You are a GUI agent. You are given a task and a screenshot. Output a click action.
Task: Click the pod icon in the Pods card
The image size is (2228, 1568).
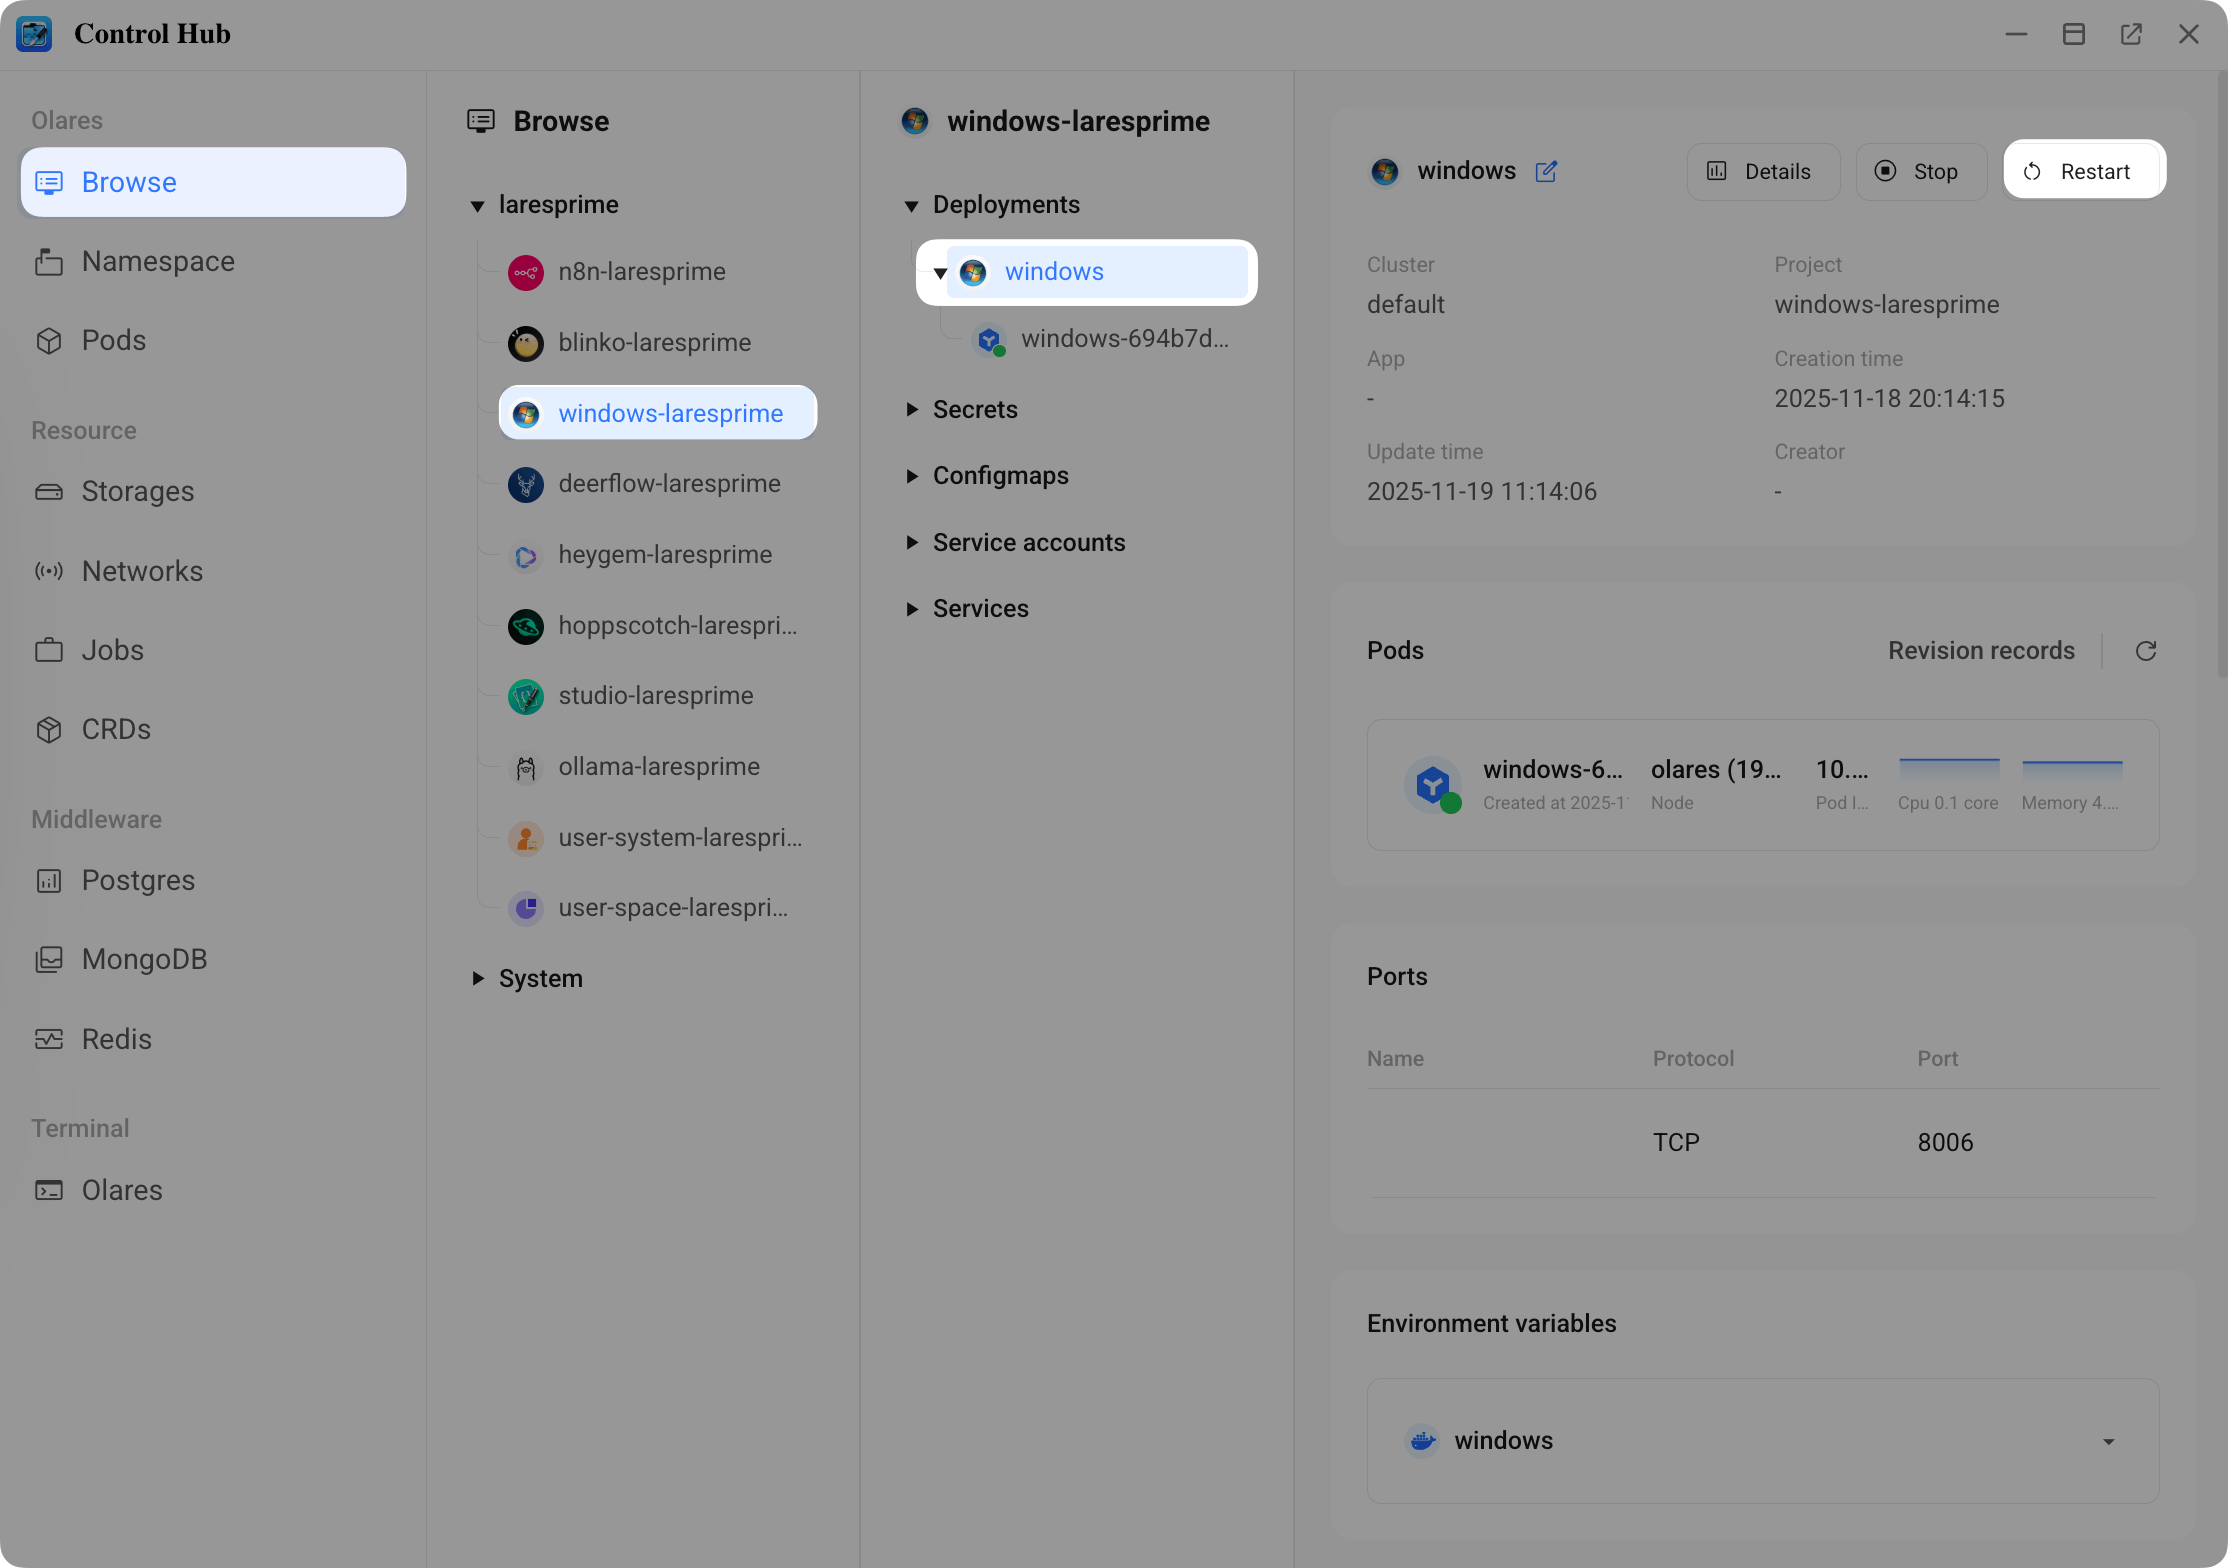(x=1433, y=785)
